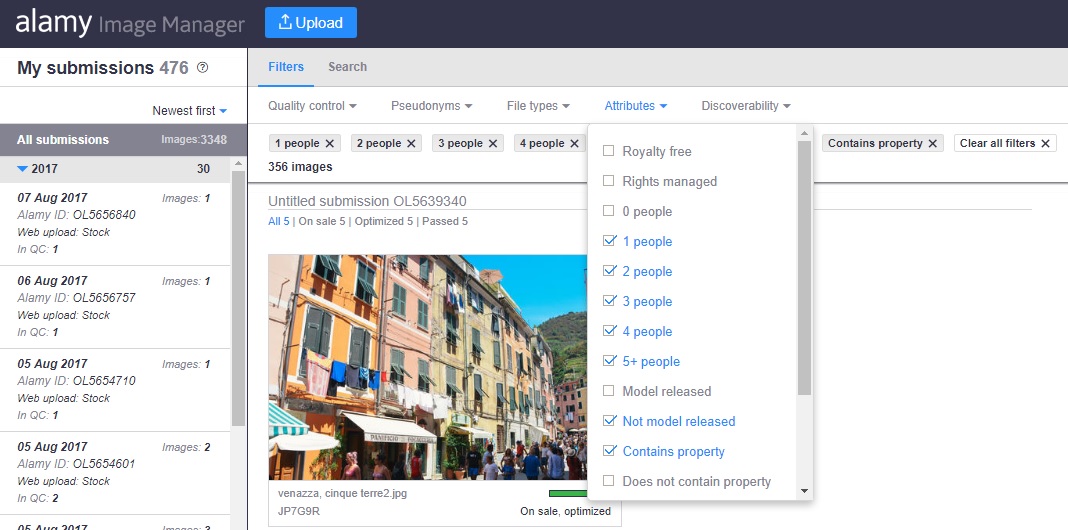Remove the 'Contains property' filter tag

[x=933, y=143]
